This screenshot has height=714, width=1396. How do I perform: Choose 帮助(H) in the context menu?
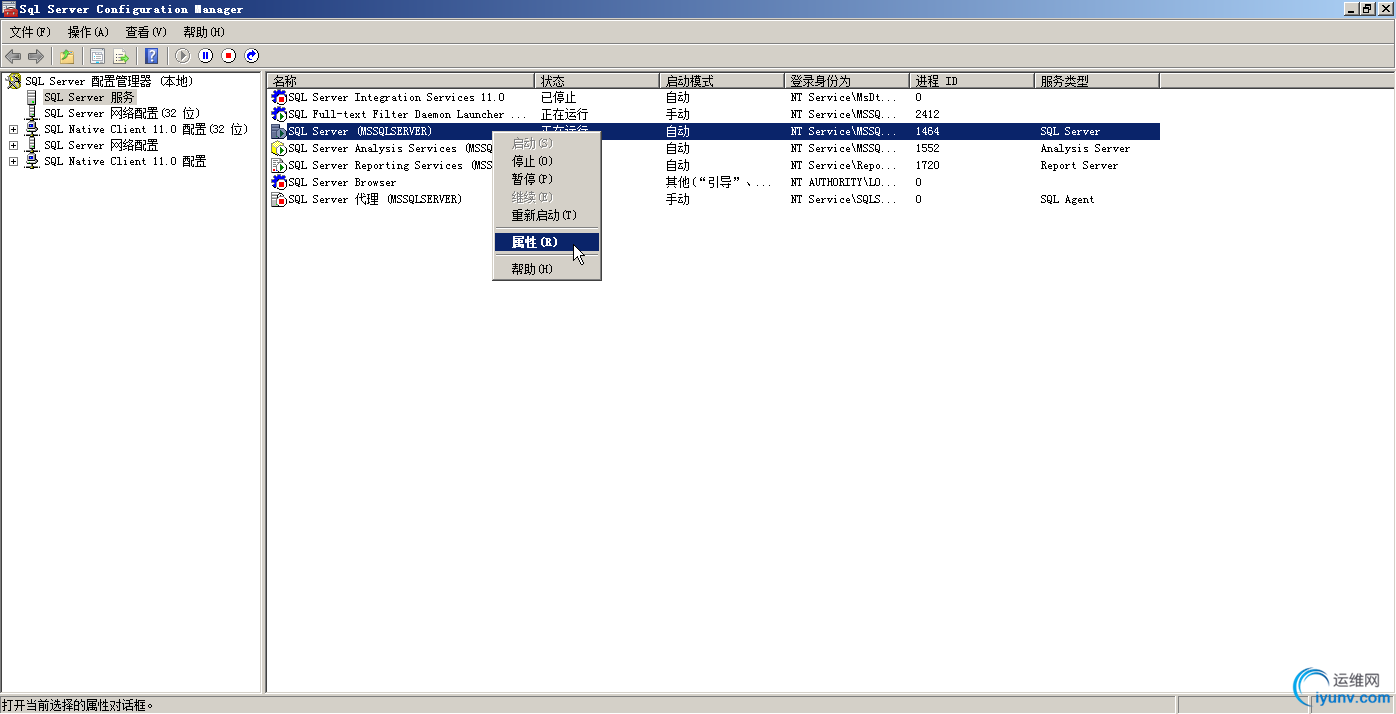point(547,269)
